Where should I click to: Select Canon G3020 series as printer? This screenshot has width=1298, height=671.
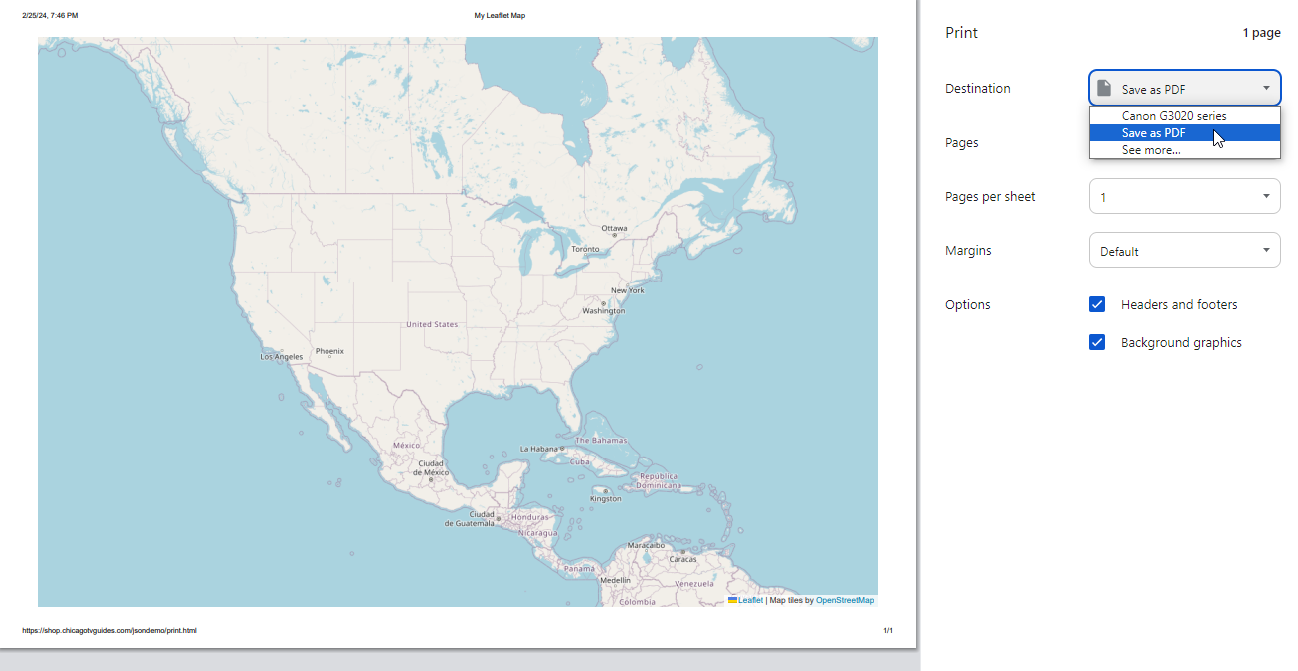pyautogui.click(x=1184, y=115)
